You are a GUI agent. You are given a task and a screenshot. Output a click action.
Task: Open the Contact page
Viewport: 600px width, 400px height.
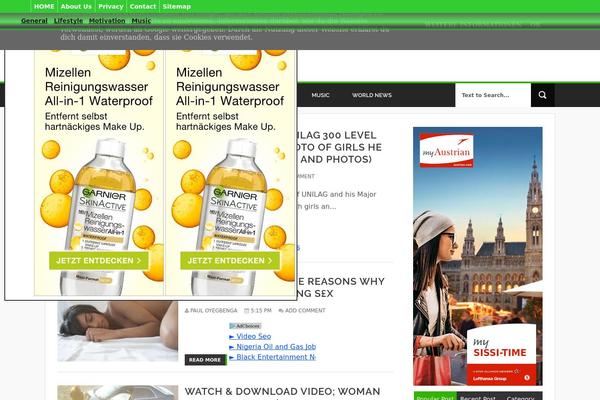coord(143,7)
